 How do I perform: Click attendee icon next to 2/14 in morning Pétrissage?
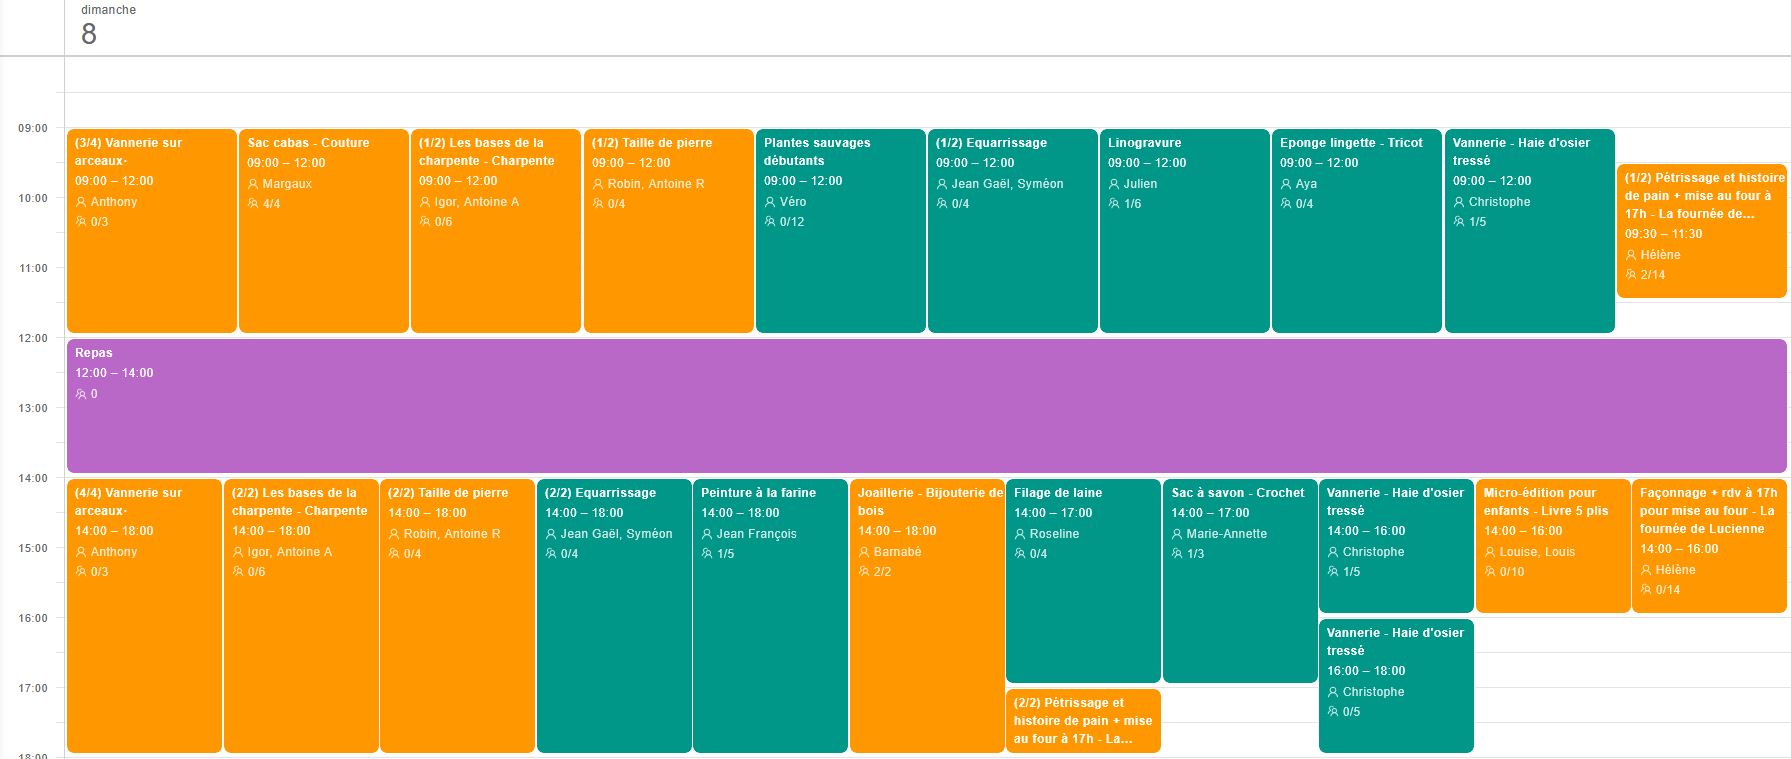pyautogui.click(x=1631, y=275)
